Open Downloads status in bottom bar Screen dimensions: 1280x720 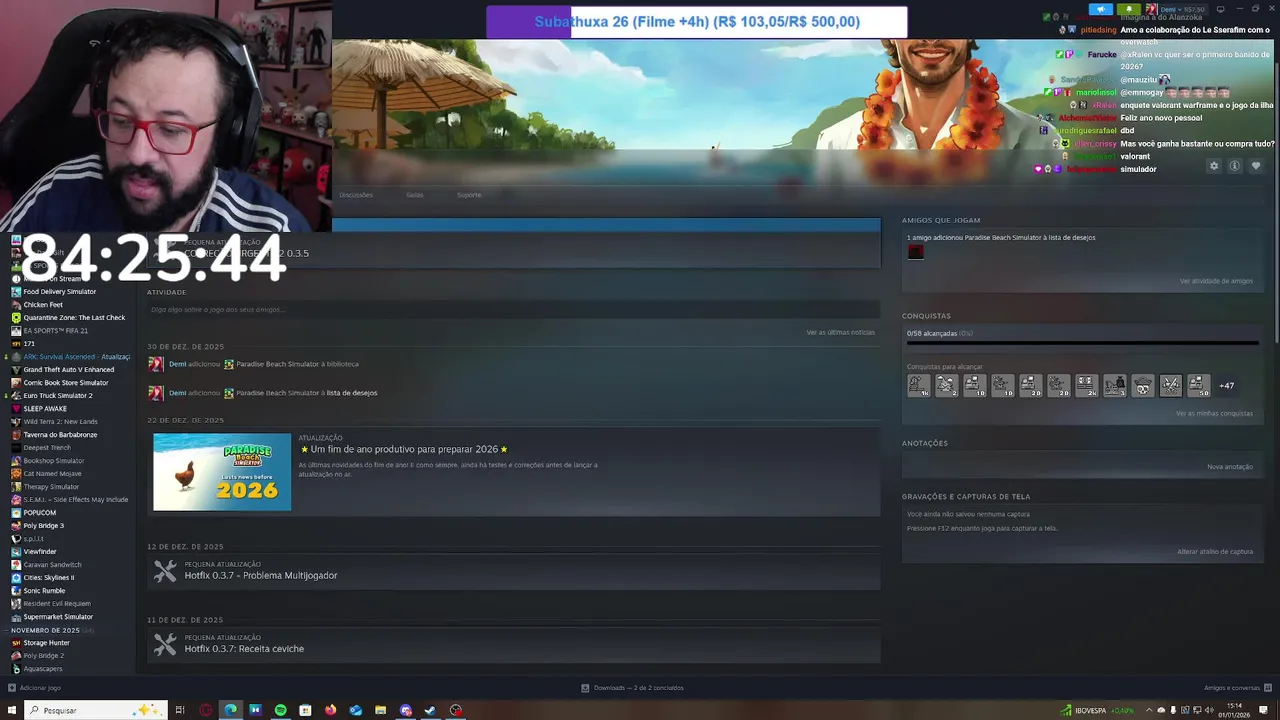(632, 688)
